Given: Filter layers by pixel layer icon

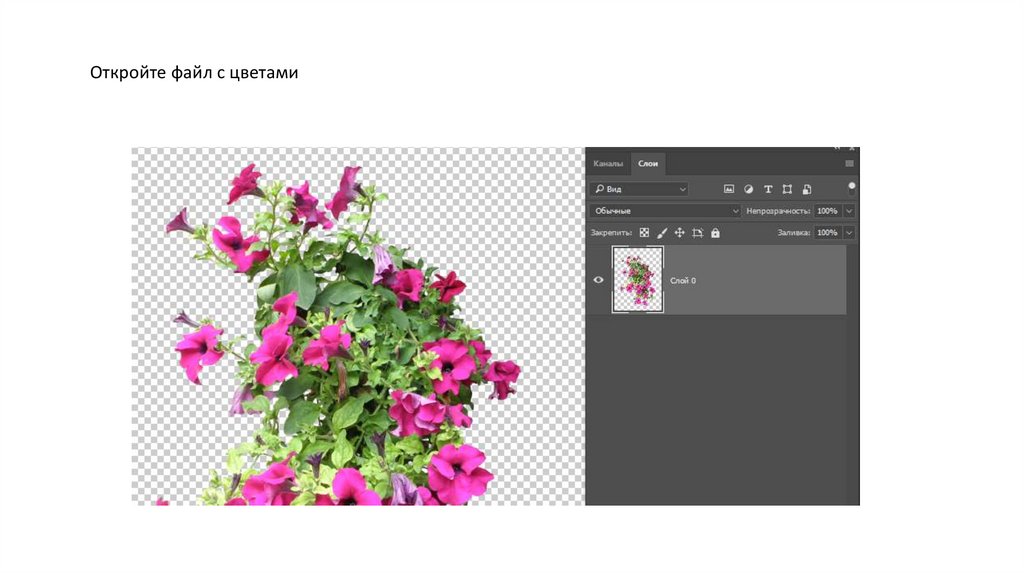Looking at the screenshot, I should pos(729,189).
